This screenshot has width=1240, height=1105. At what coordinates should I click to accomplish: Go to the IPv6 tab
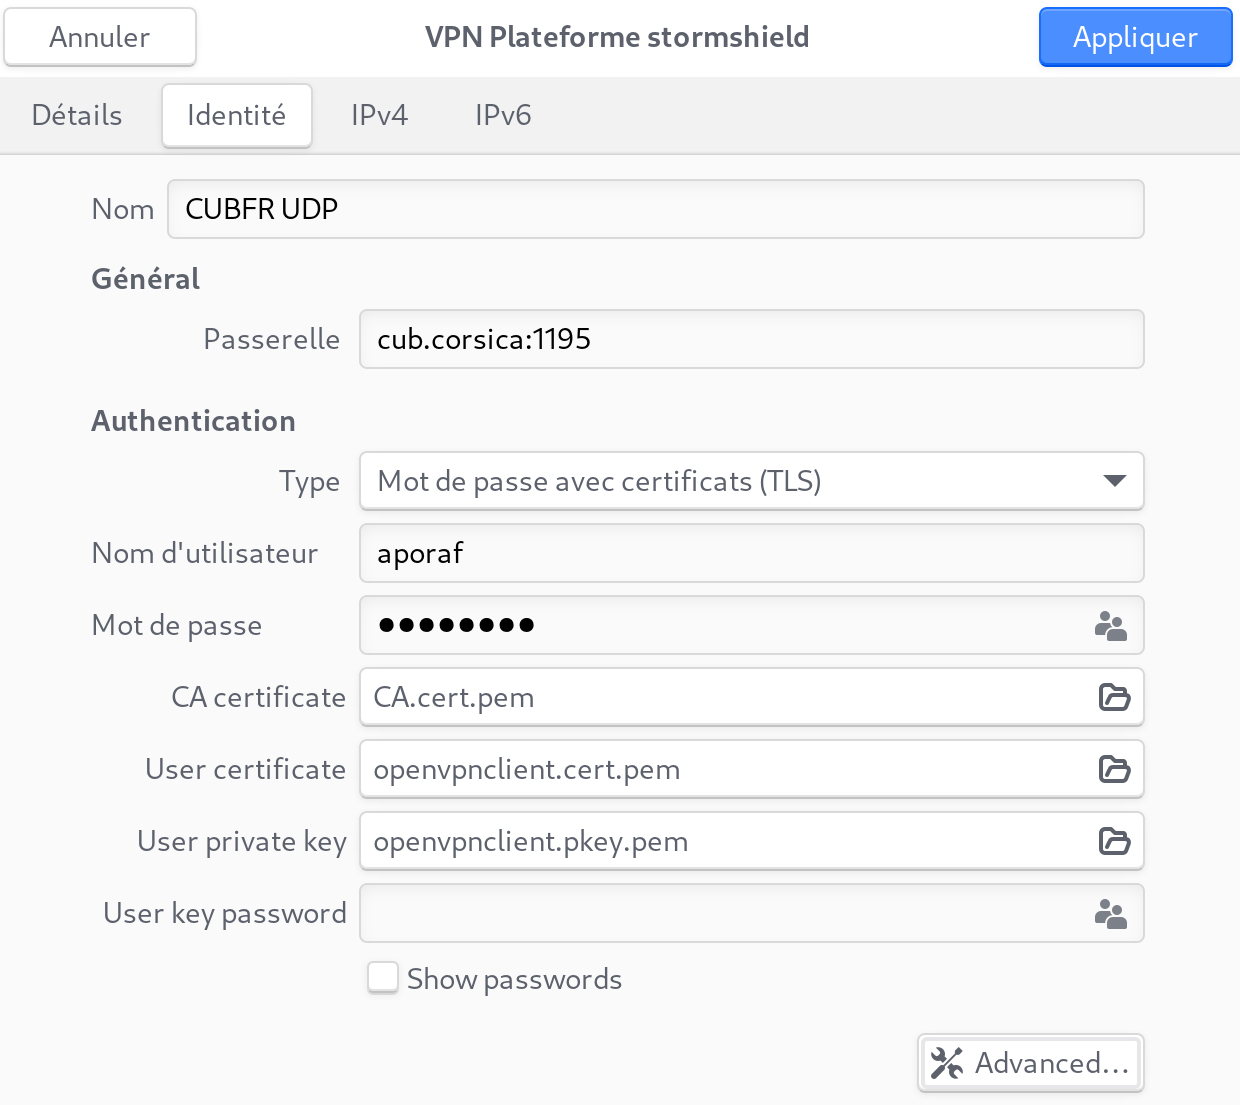[503, 115]
